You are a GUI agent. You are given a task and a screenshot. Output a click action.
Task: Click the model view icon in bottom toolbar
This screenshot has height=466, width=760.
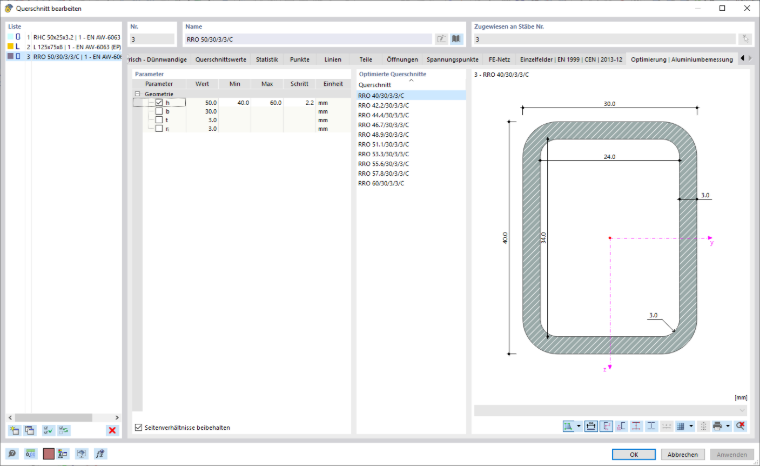coord(81,454)
